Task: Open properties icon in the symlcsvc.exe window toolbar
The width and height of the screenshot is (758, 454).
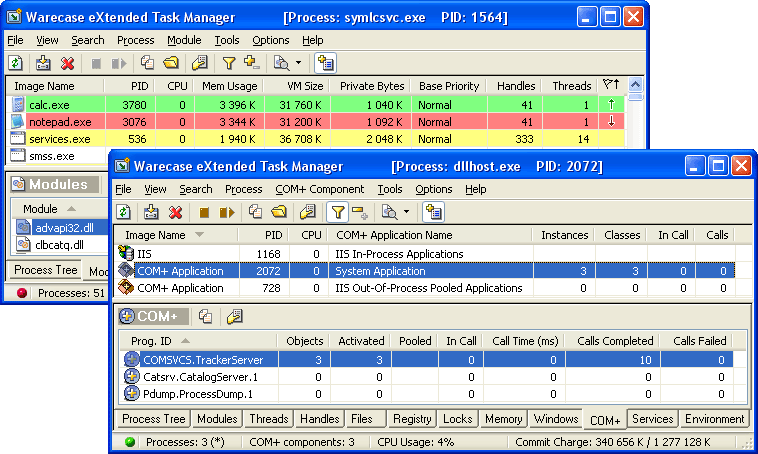Action: [200, 63]
